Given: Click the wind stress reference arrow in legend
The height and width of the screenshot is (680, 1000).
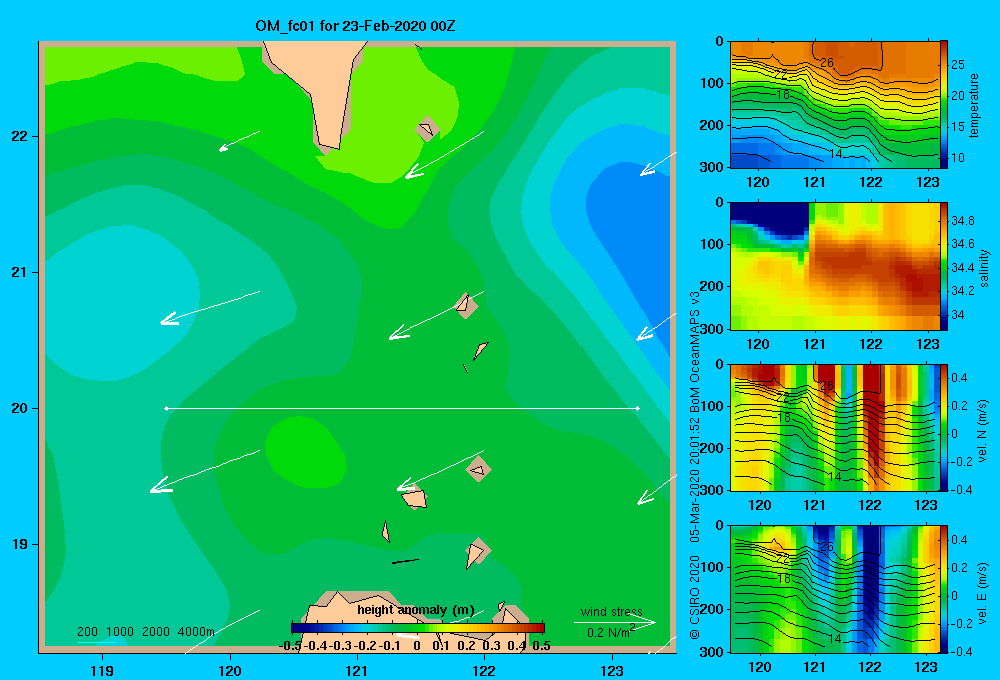Looking at the screenshot, I should pyautogui.click(x=615, y=622).
